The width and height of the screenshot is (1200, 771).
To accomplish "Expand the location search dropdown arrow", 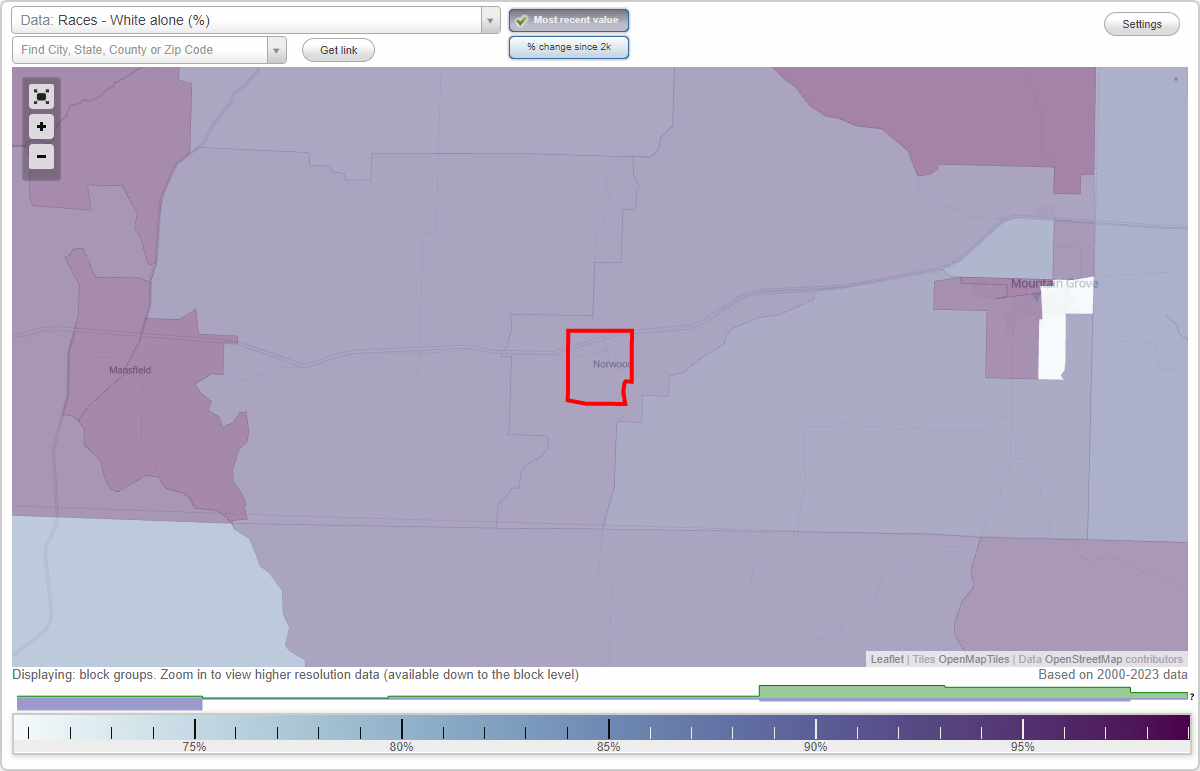I will 277,49.
